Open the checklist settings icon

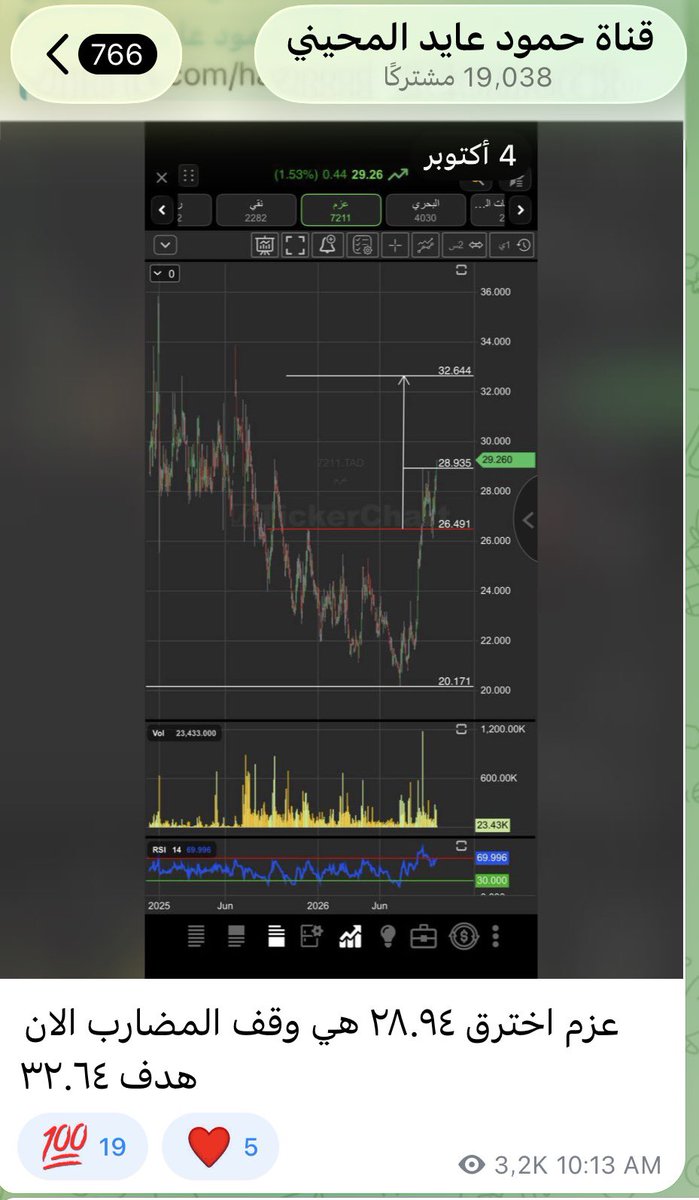361,245
